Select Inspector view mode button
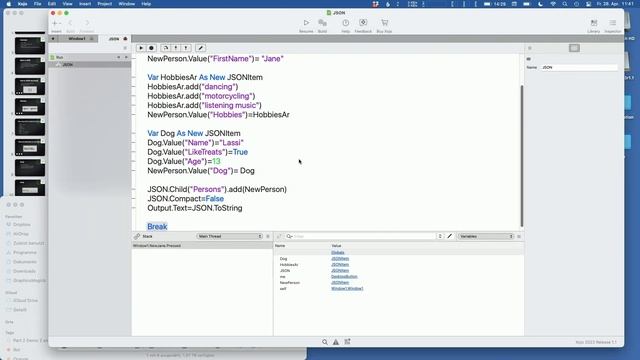The width and height of the screenshot is (640, 360). [574, 48]
